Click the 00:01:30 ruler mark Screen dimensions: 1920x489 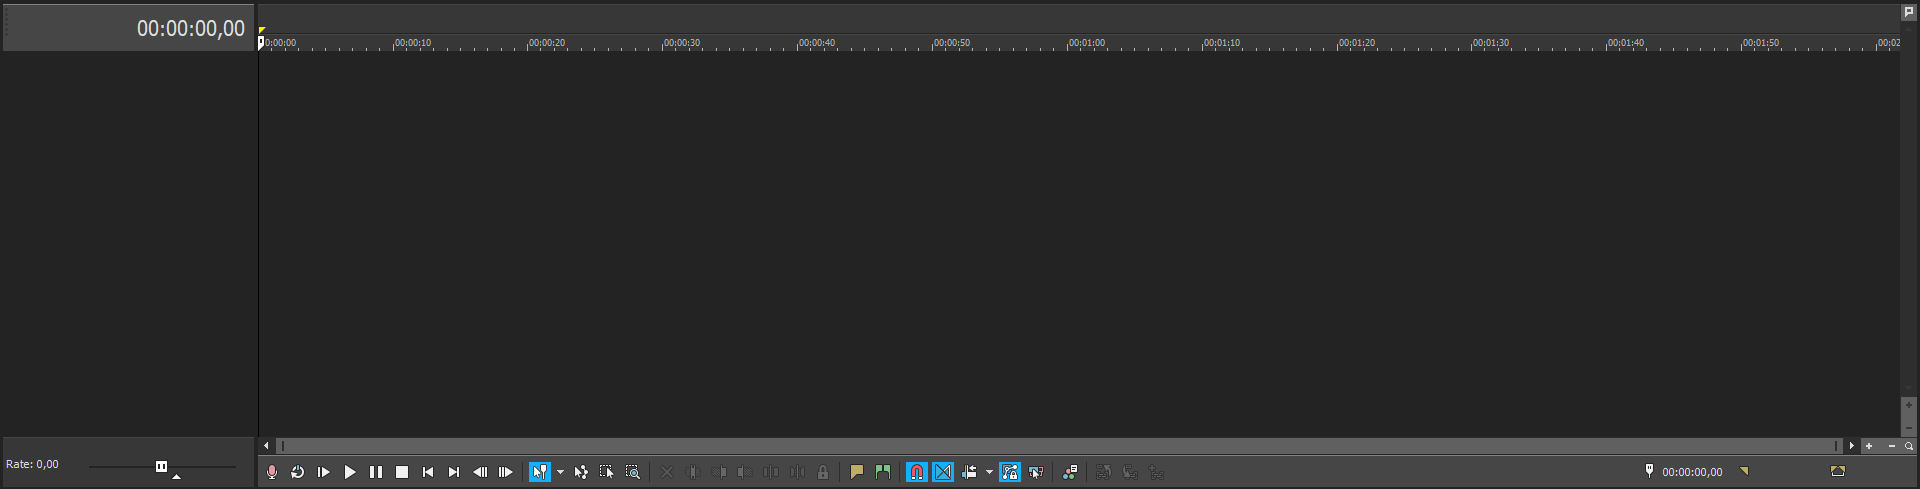click(1491, 43)
